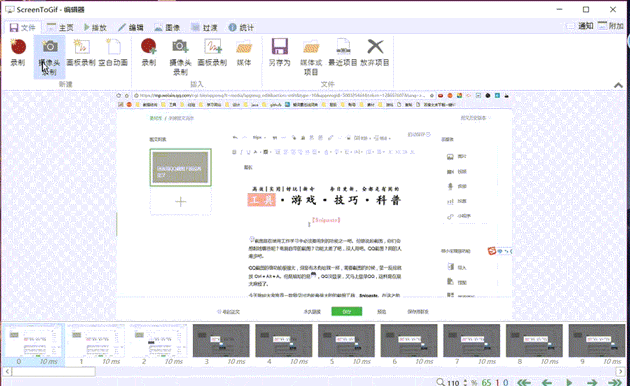Select frame 0 thumbnail in timeline
The width and height of the screenshot is (630, 386).
pyautogui.click(x=34, y=345)
